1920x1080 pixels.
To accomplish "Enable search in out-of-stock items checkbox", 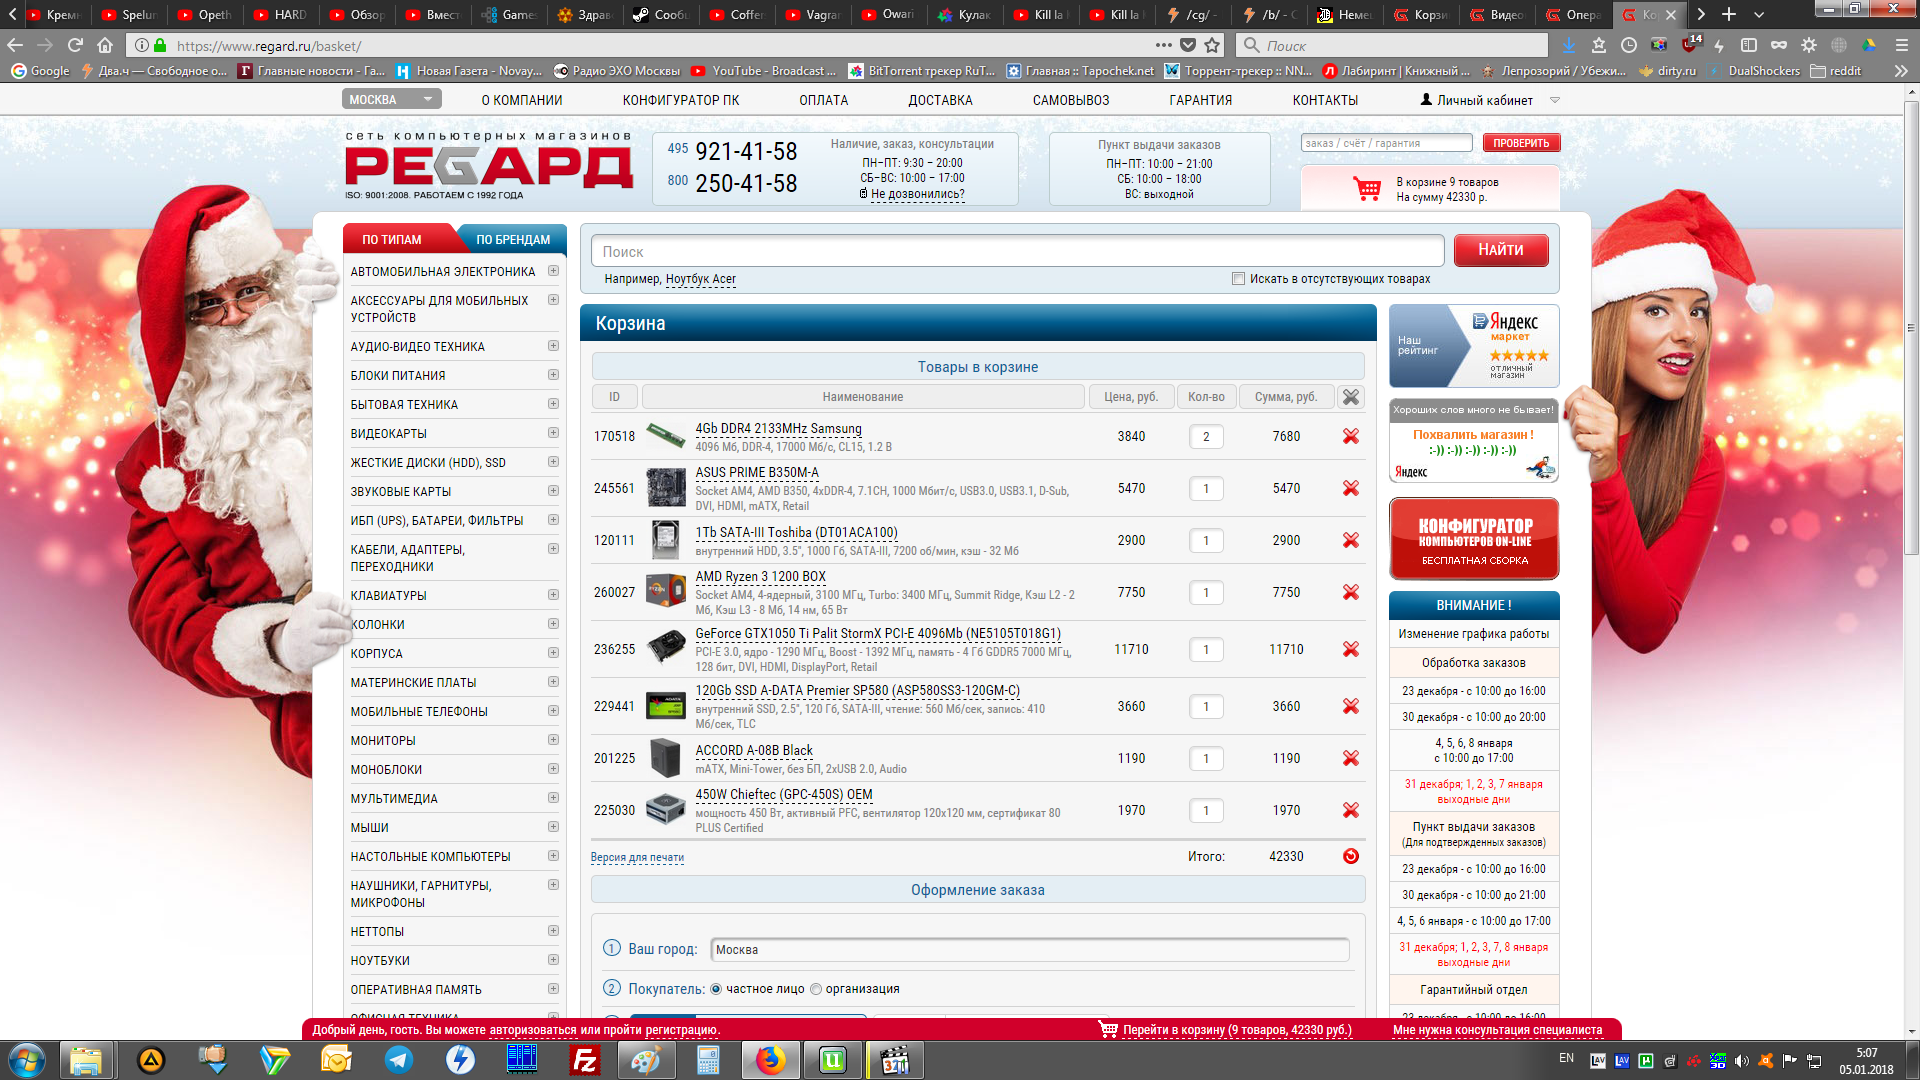I will click(x=1238, y=279).
